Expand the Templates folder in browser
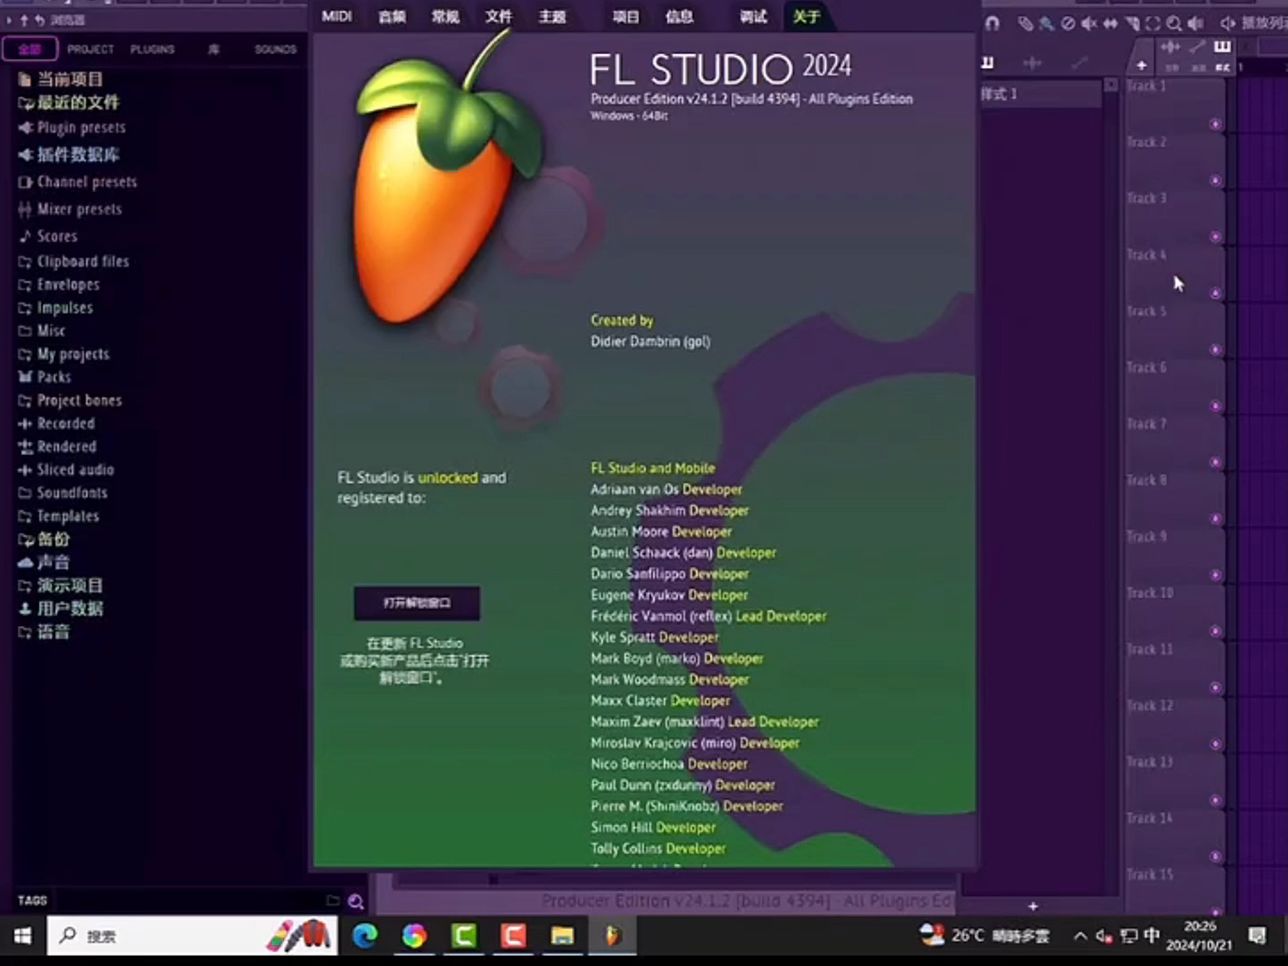The image size is (1288, 966). point(67,516)
